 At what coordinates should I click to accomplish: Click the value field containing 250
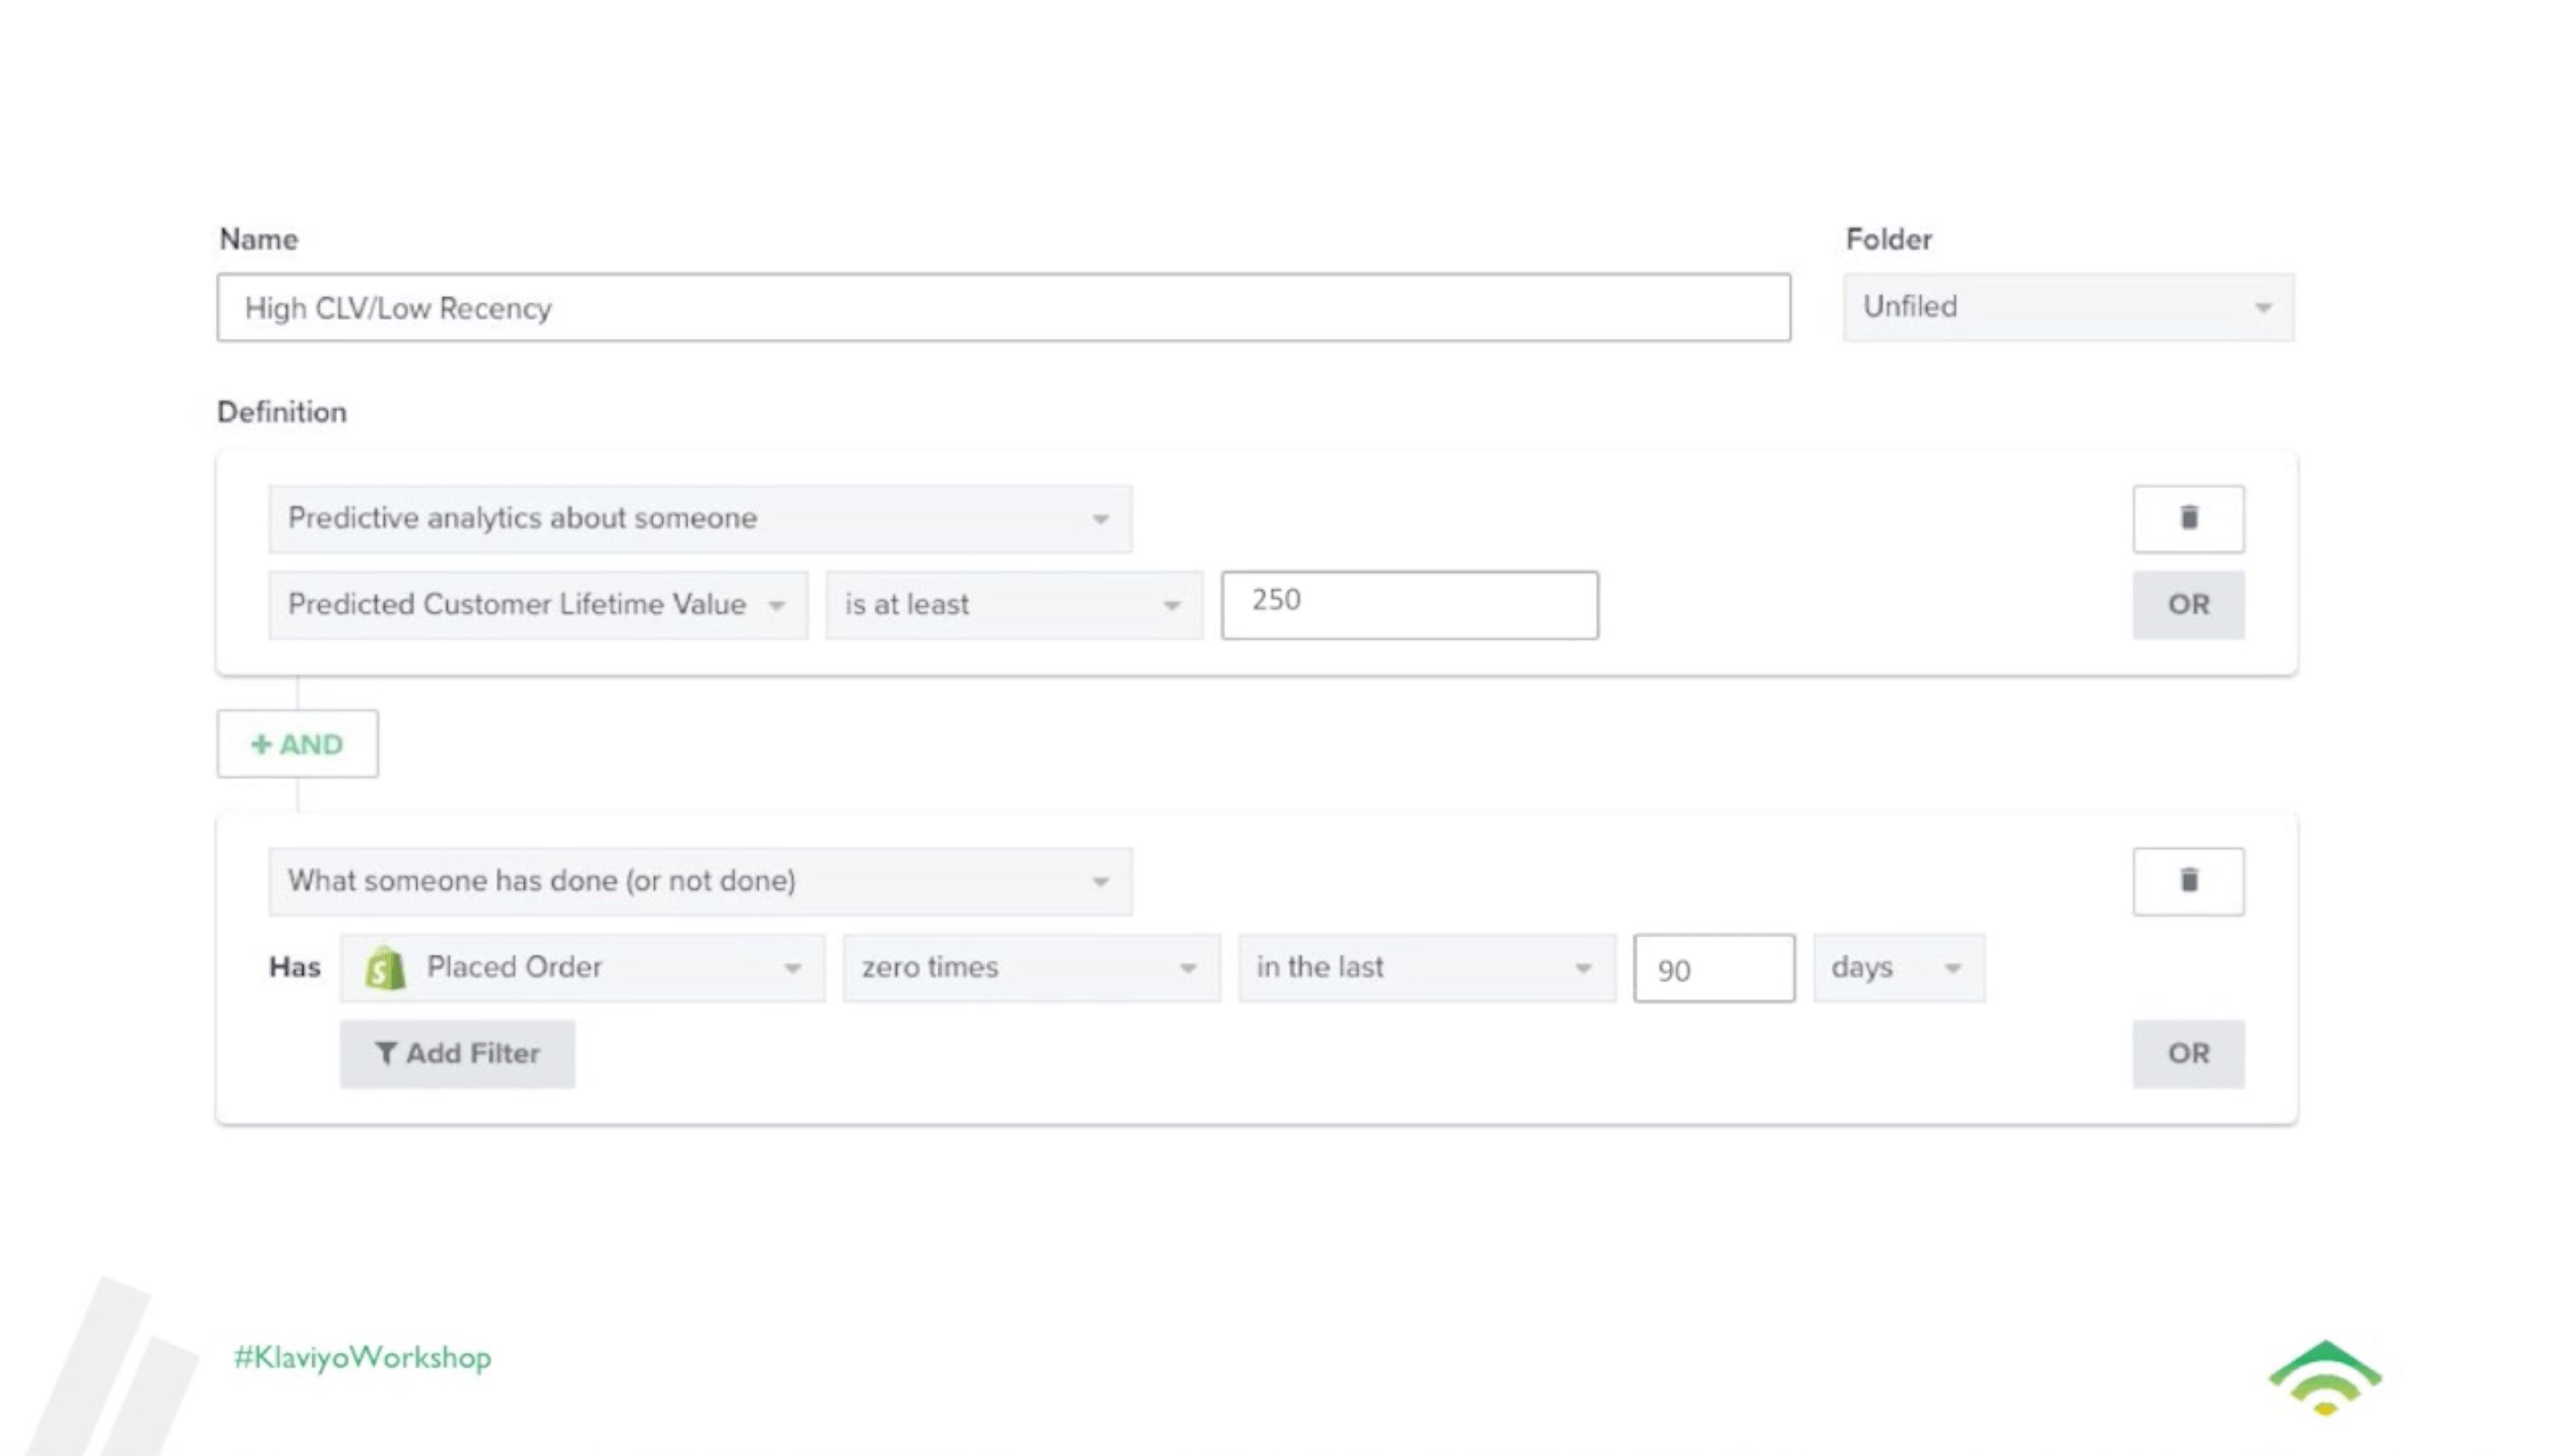click(x=1409, y=604)
